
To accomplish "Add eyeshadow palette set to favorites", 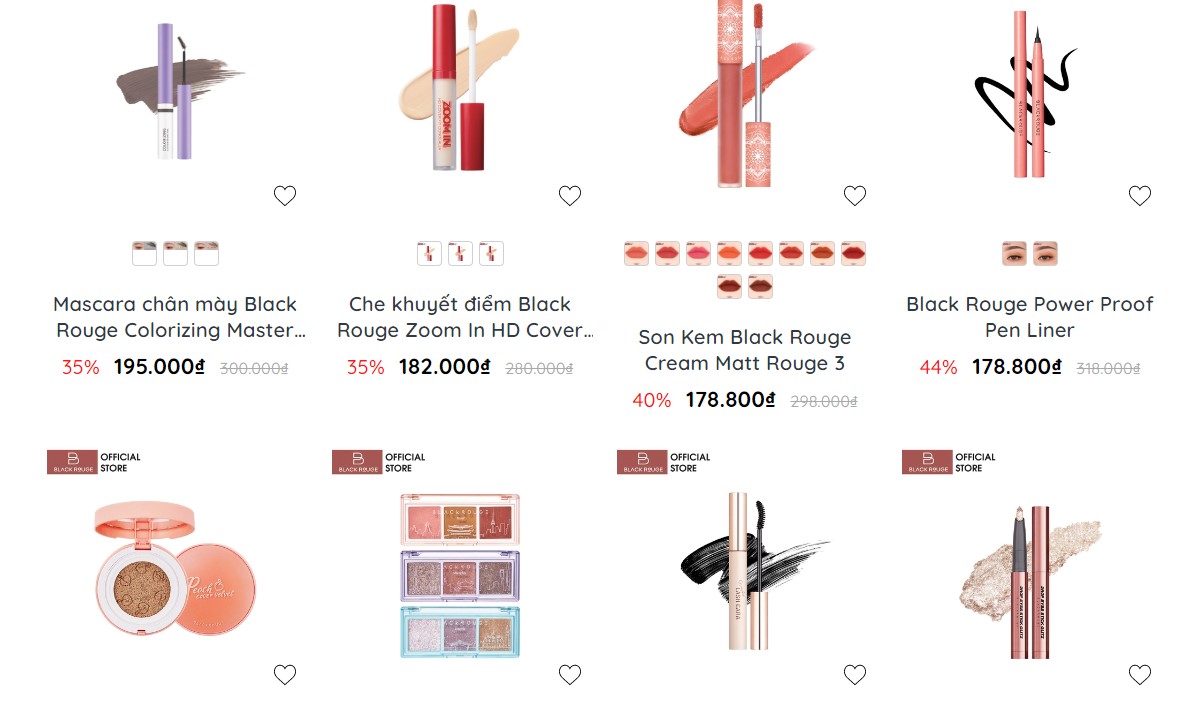I will tap(569, 674).
